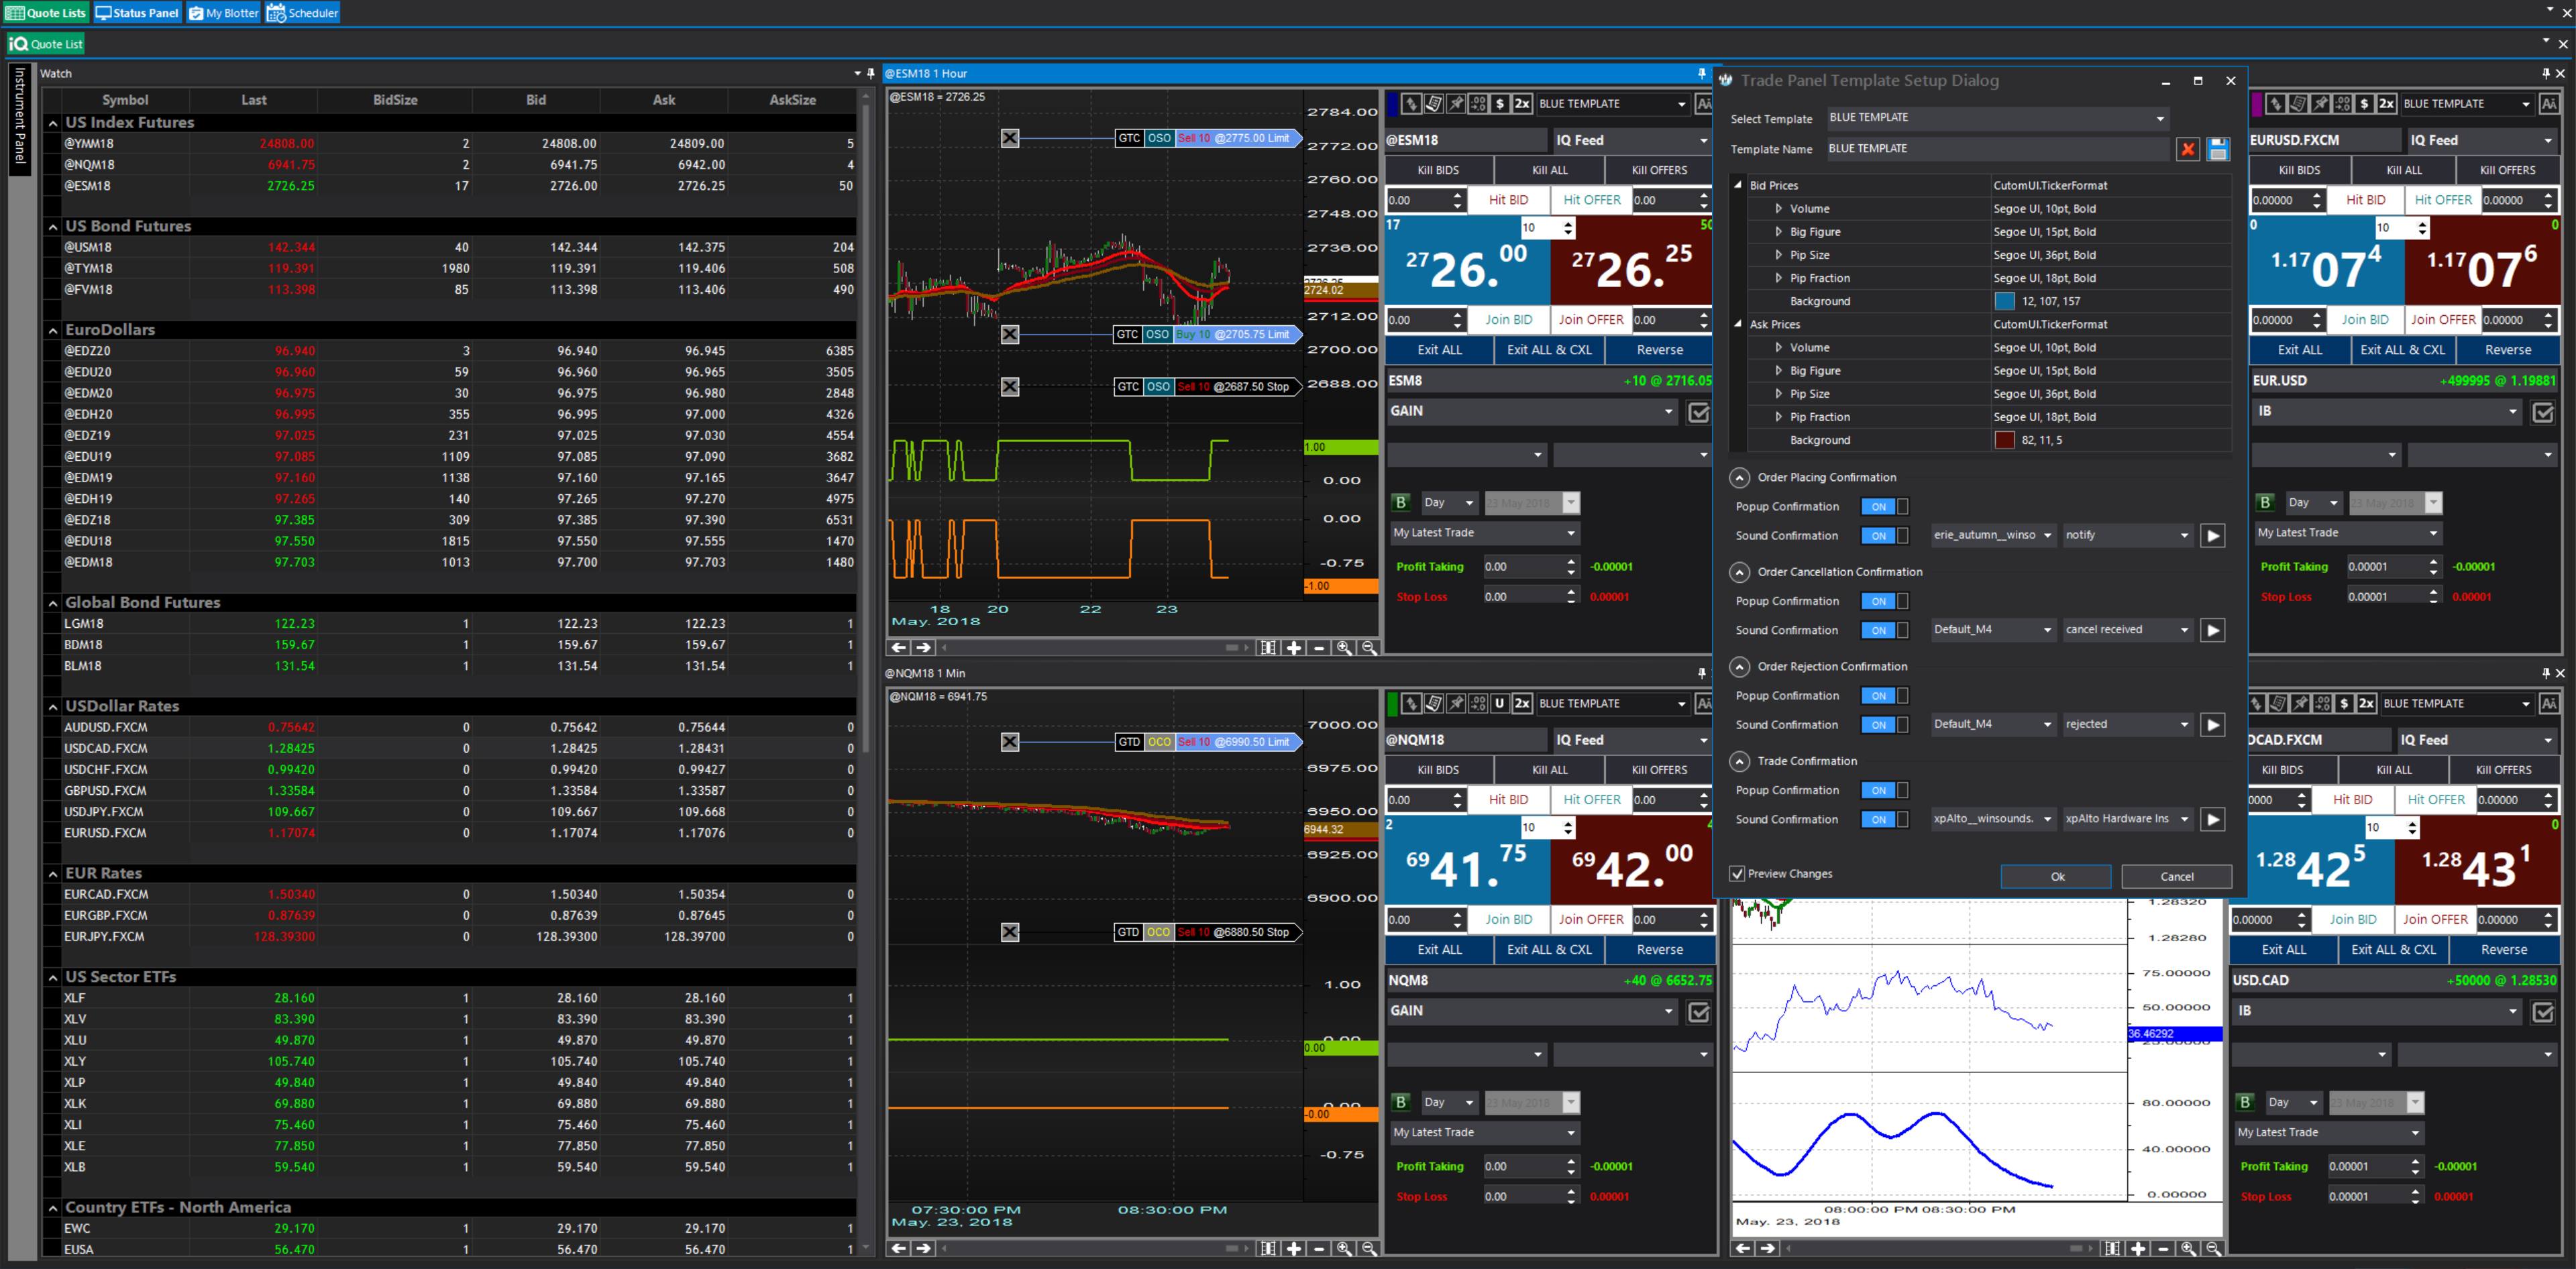Toggle Order Placing Popup Confirmation switch
The image size is (2576, 1269).
(x=1884, y=507)
